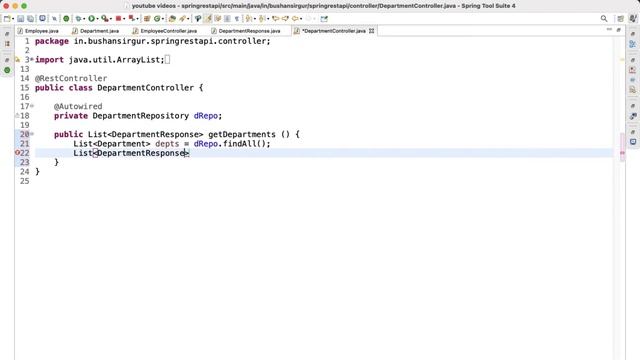Expand the folded imports on line 3
The width and height of the screenshot is (640, 360).
pos(32,60)
